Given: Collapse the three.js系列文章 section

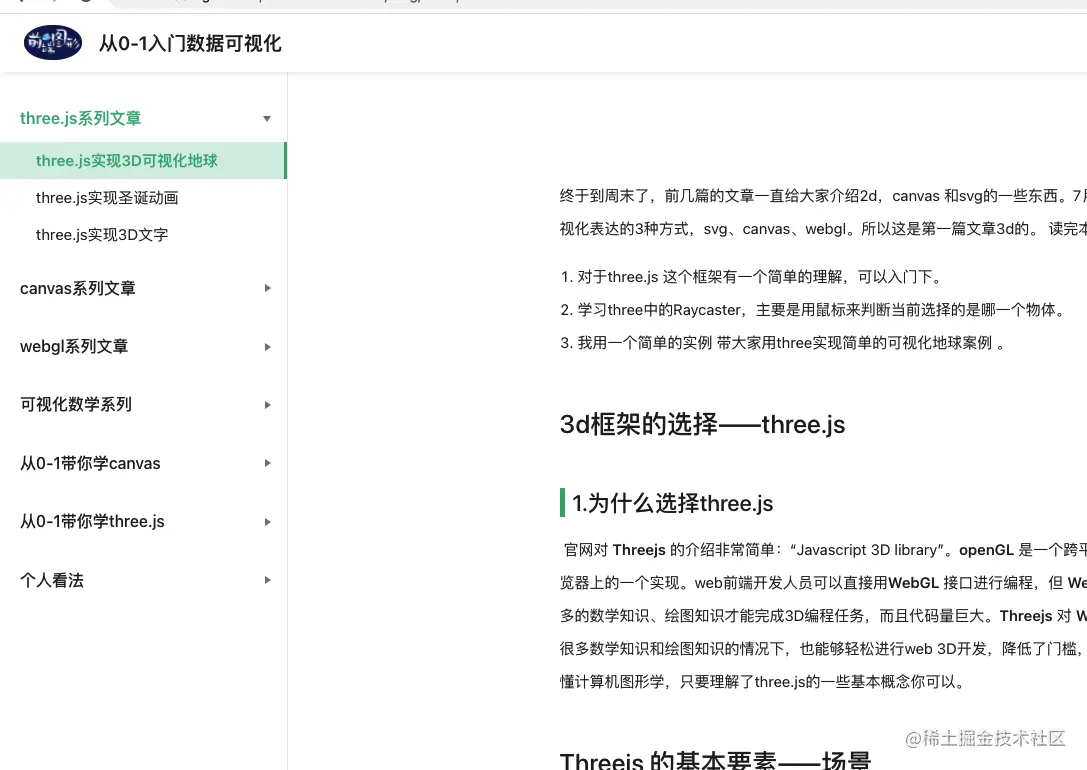Looking at the screenshot, I should pos(266,118).
